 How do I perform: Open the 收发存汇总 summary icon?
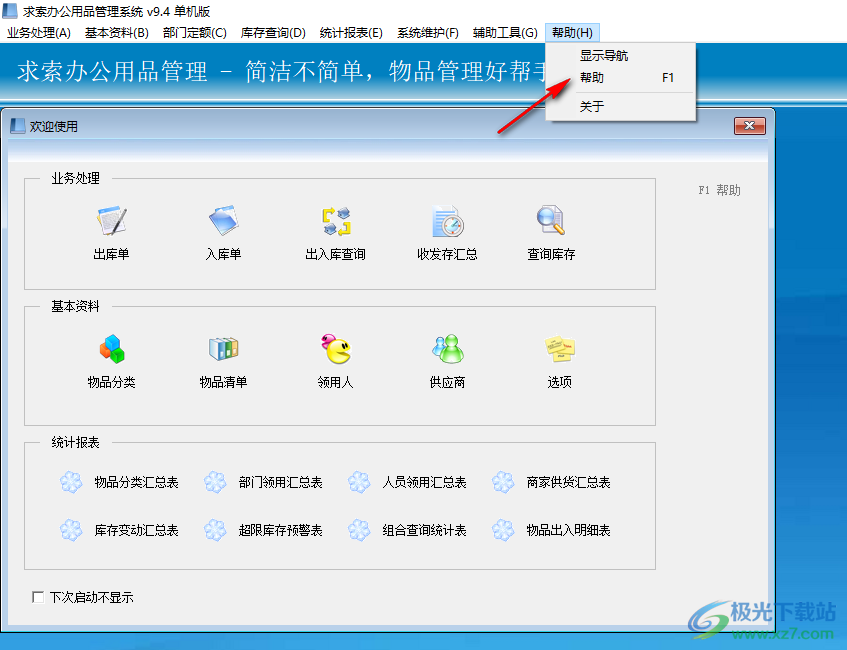(448, 220)
